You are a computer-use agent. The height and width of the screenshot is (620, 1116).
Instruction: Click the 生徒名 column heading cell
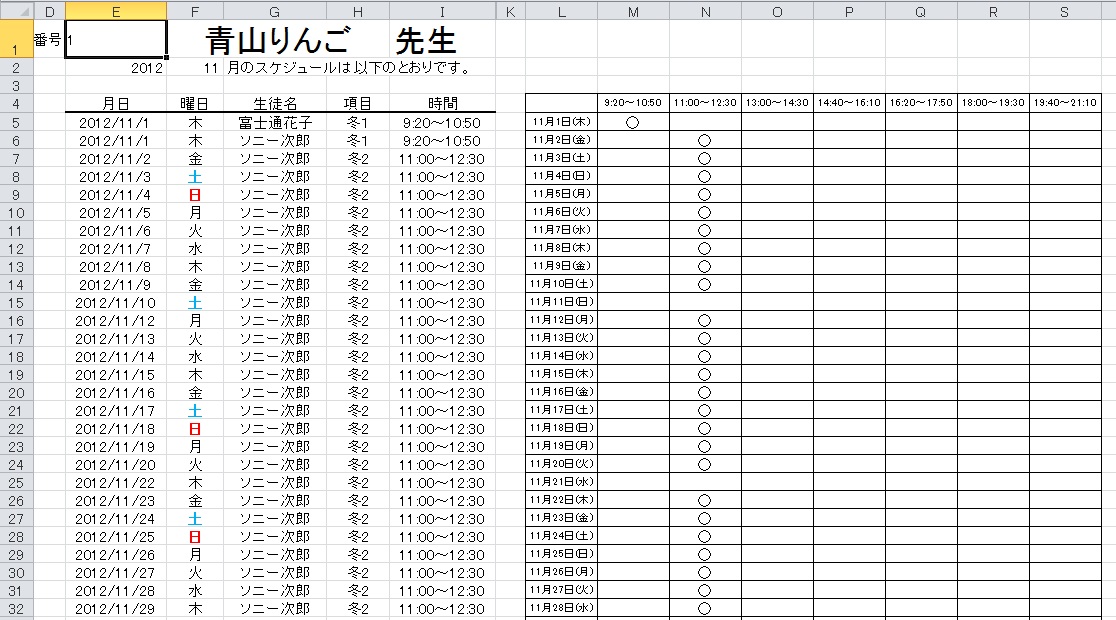[275, 103]
